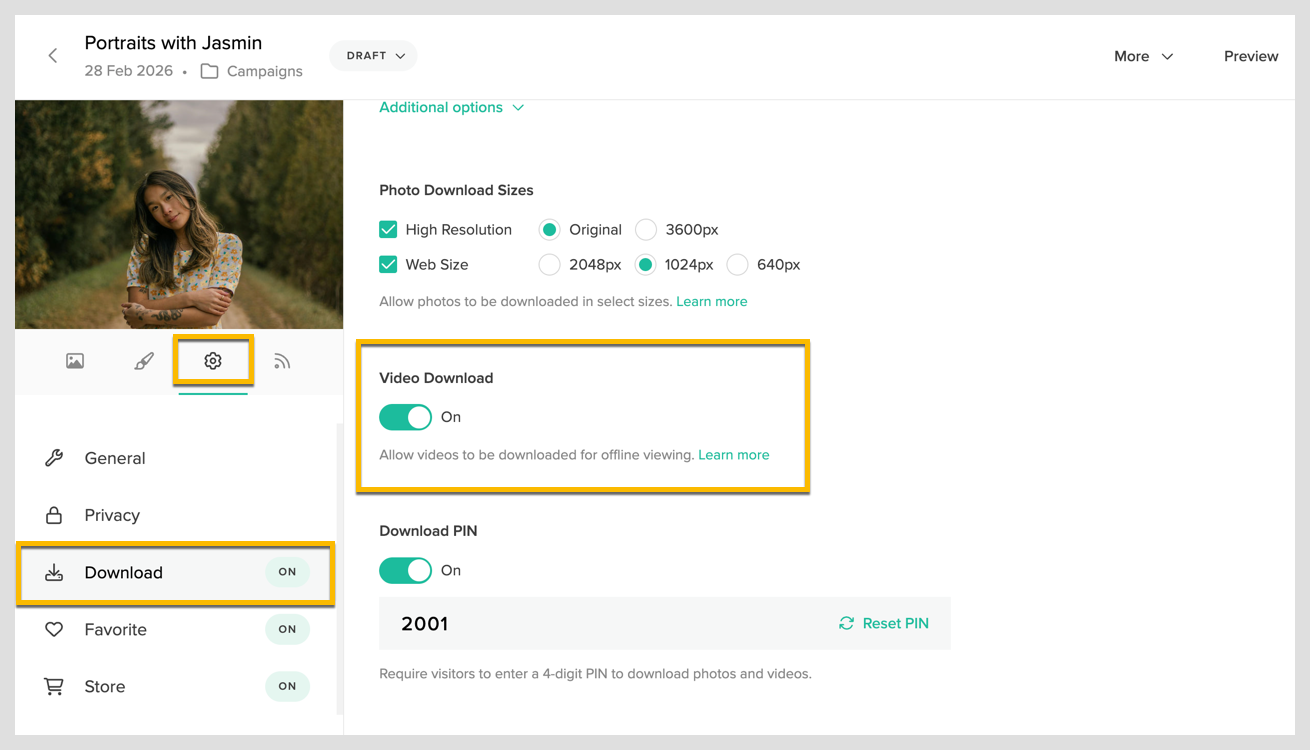
Task: Open the activity feed icon beside settings
Action: coord(282,361)
